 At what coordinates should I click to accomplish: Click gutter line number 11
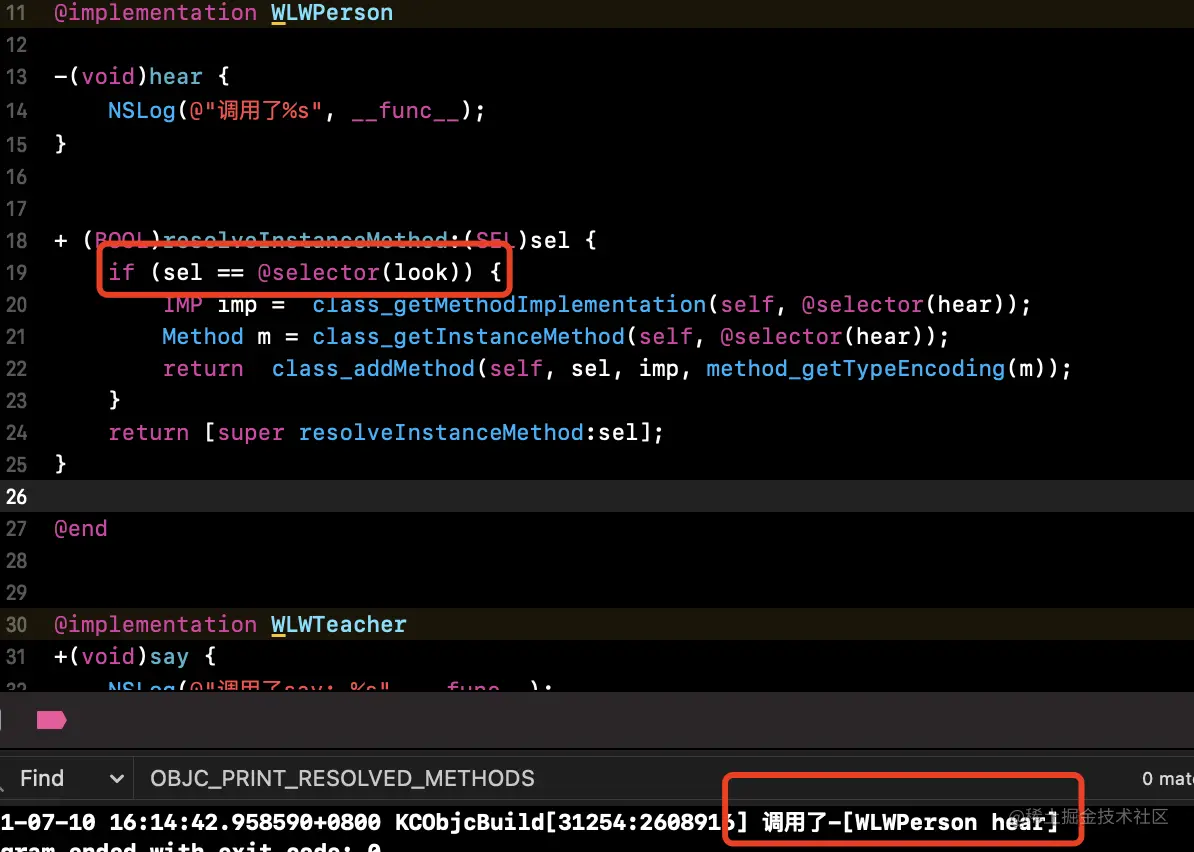click(16, 13)
